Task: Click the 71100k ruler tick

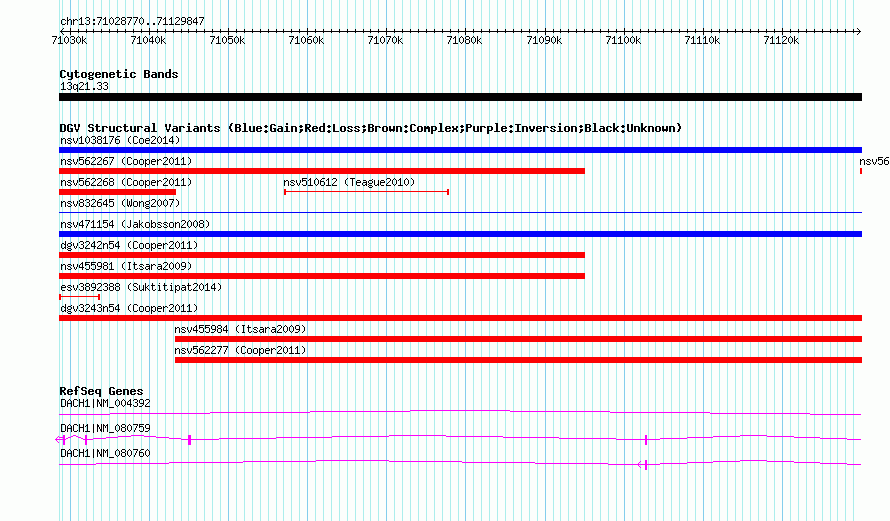Action: (624, 40)
